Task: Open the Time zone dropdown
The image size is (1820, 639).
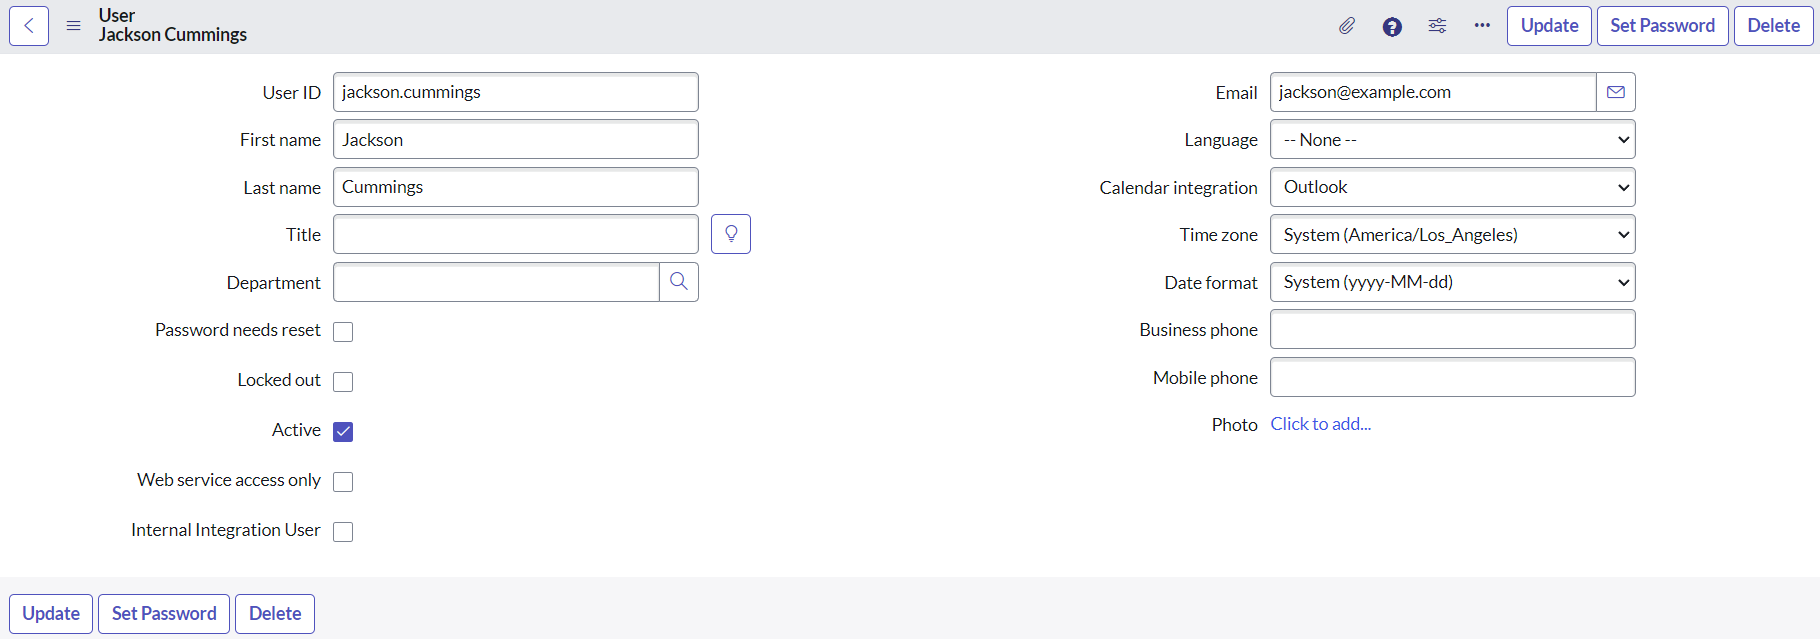Action: click(1452, 235)
